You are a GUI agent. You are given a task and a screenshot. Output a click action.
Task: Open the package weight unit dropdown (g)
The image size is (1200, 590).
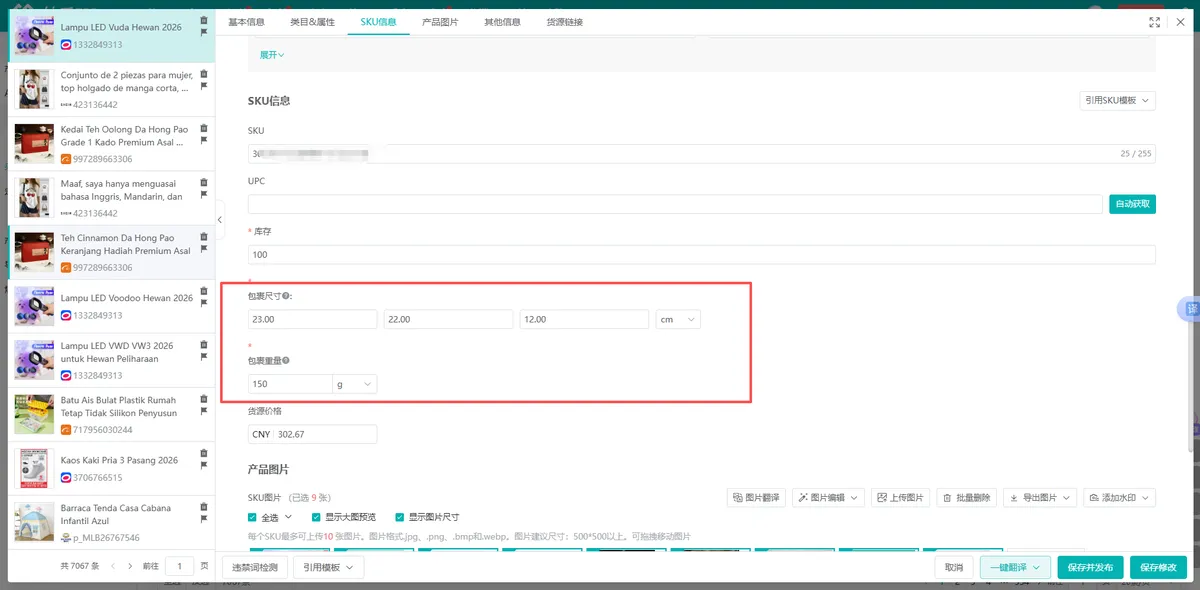click(354, 384)
